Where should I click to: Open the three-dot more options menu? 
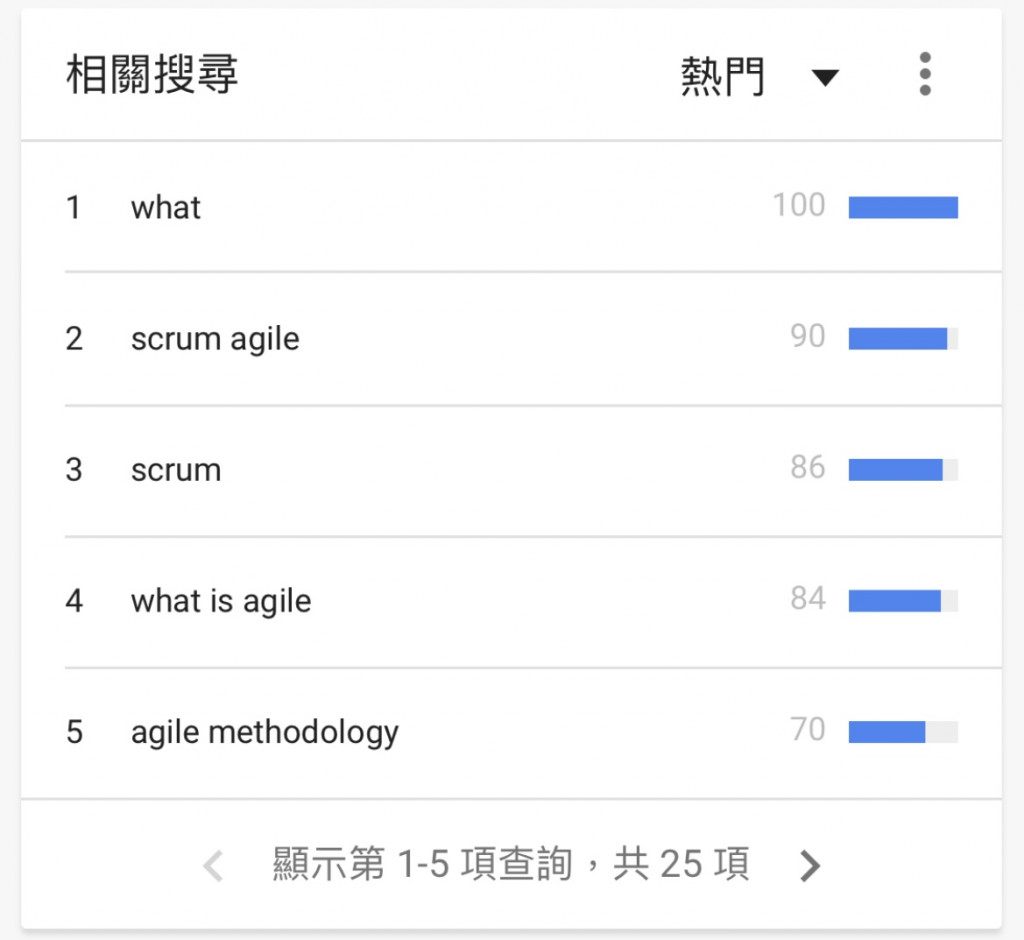click(925, 74)
